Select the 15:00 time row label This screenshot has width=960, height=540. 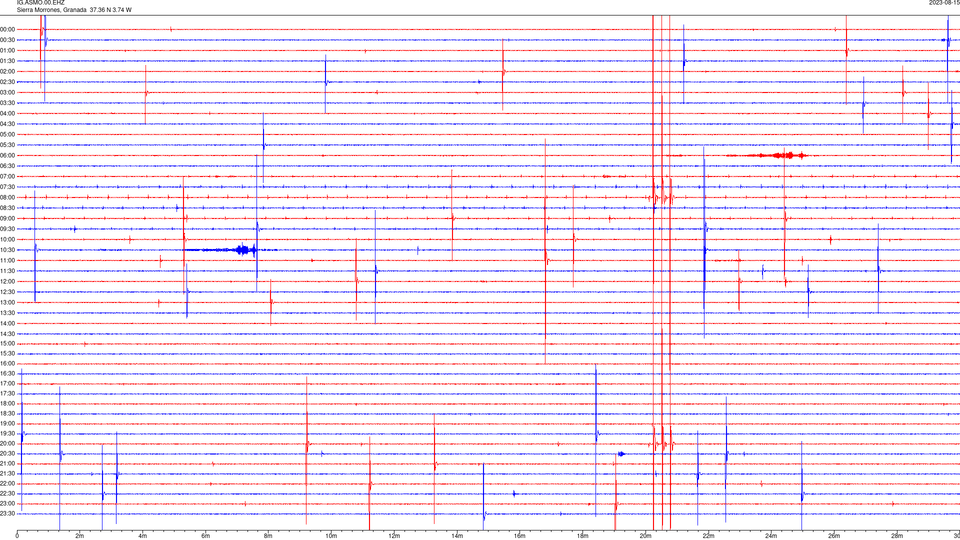point(7,343)
